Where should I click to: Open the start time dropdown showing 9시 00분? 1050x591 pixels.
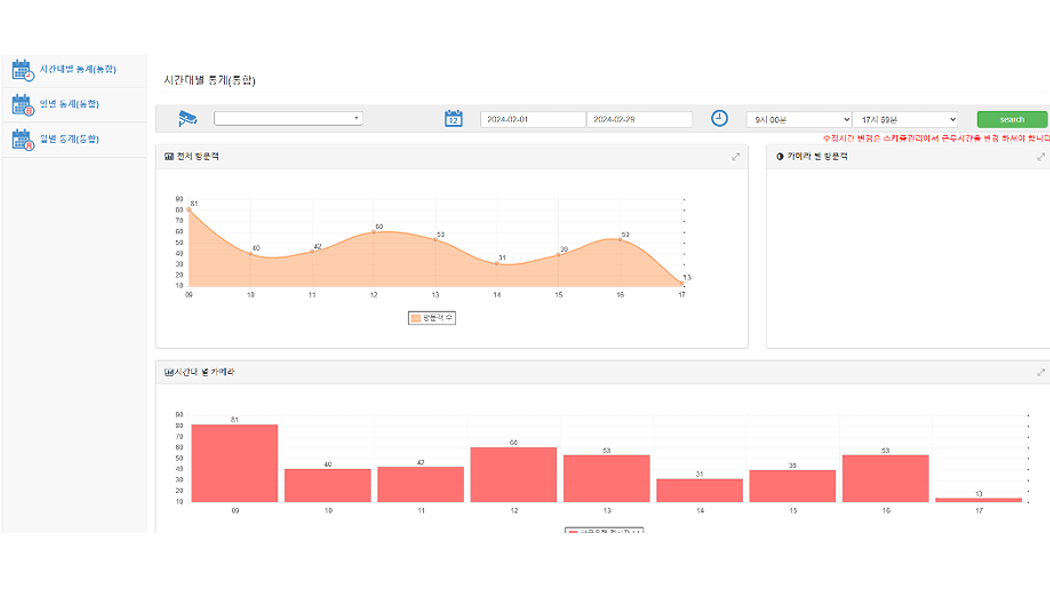click(x=799, y=119)
